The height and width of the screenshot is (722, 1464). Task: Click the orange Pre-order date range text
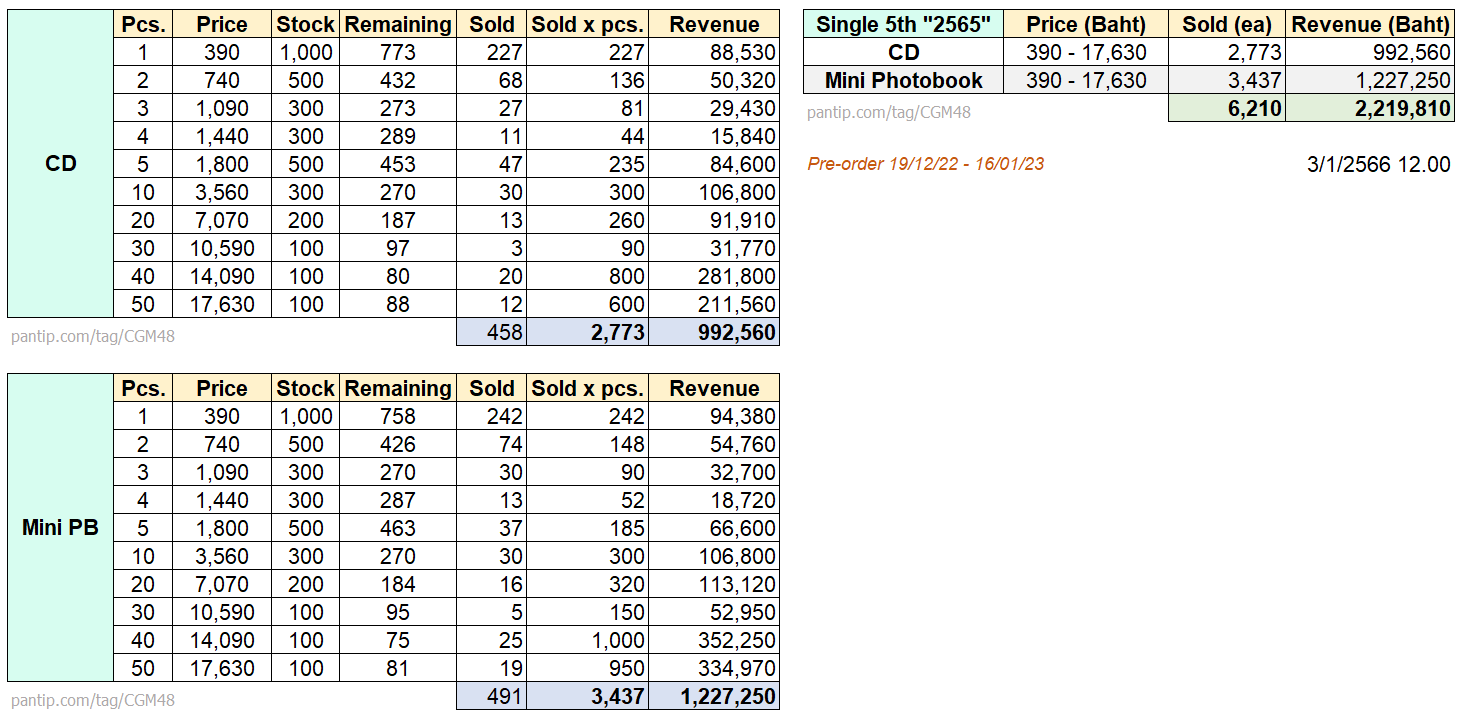coord(925,164)
